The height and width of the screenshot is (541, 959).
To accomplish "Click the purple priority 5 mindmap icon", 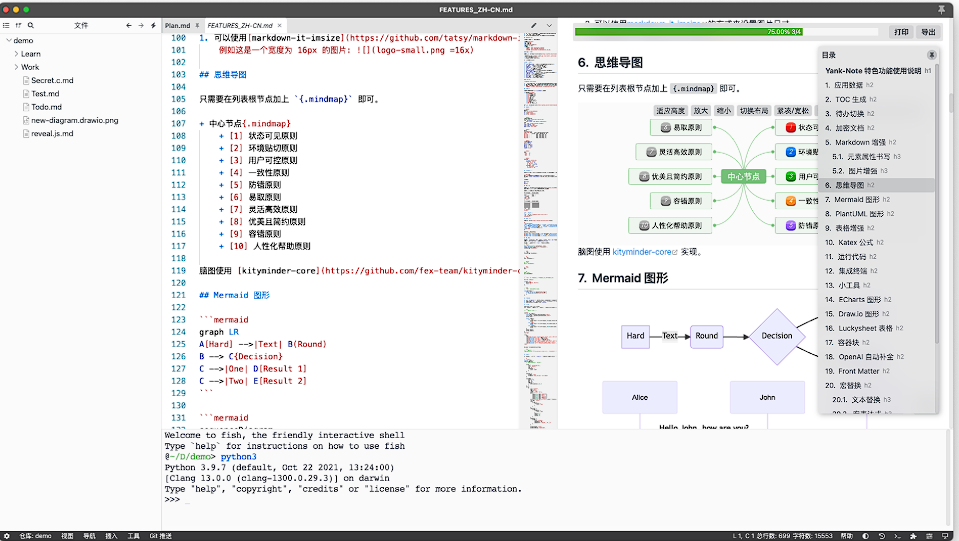I will pyautogui.click(x=790, y=226).
